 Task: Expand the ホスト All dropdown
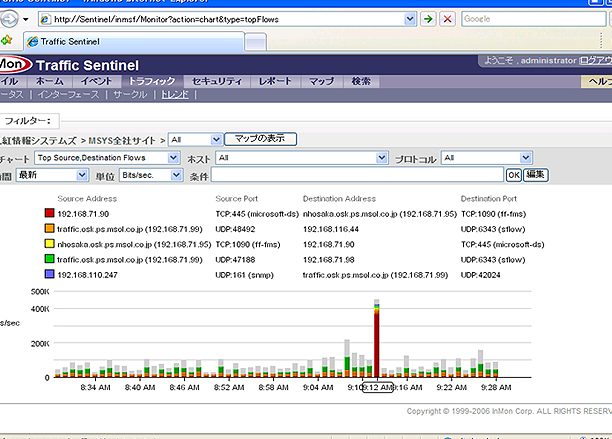(302, 158)
